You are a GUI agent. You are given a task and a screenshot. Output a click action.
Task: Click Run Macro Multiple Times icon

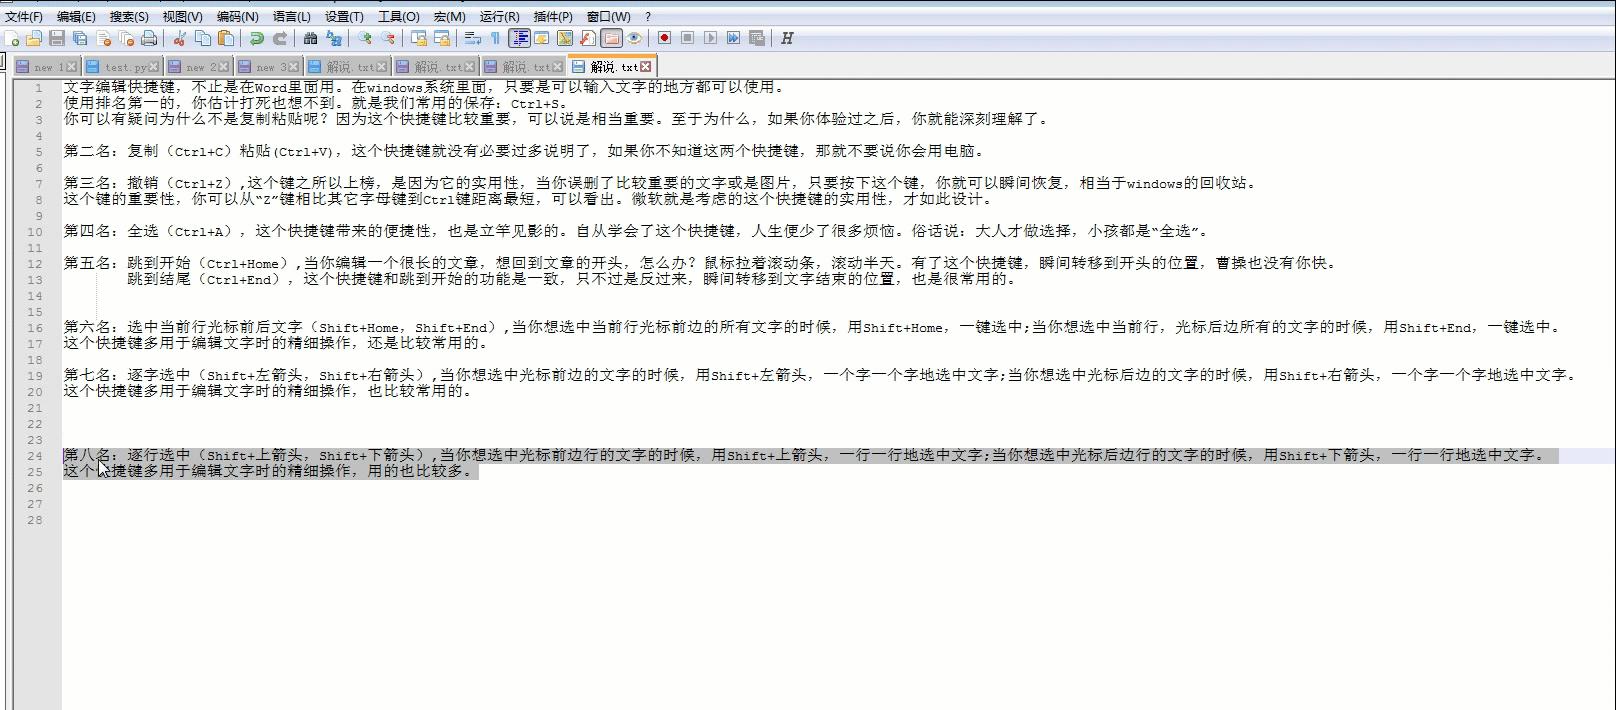pos(734,38)
